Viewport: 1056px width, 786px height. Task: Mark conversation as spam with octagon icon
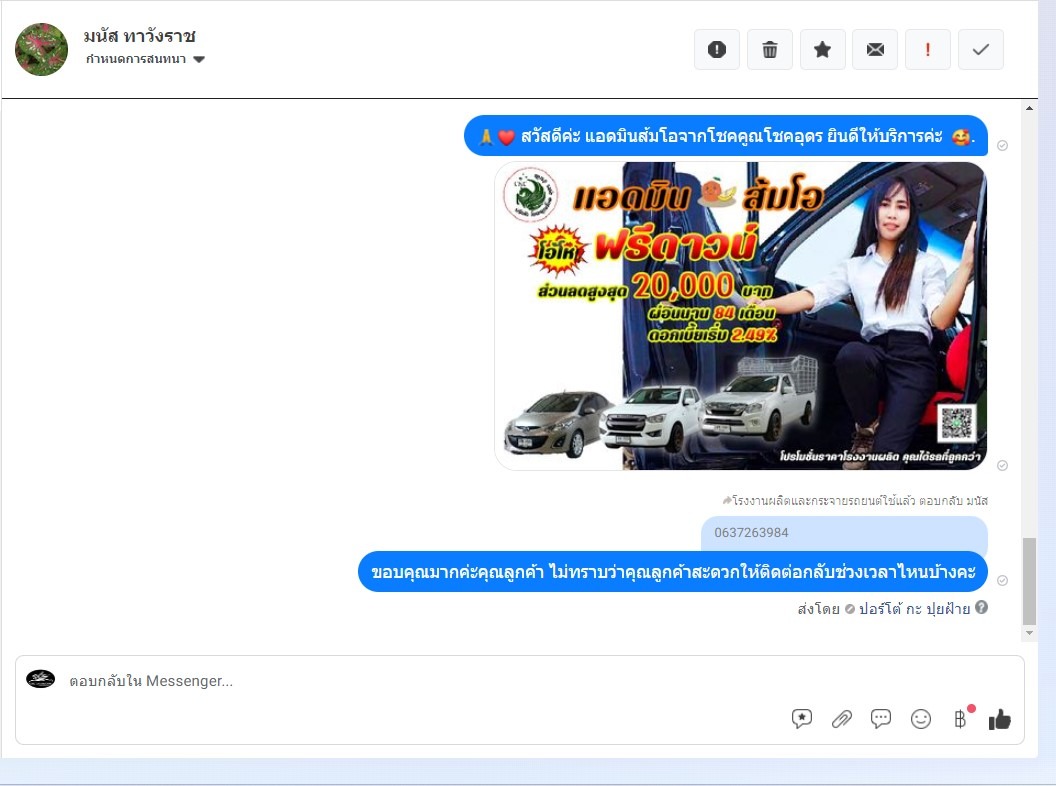(717, 50)
